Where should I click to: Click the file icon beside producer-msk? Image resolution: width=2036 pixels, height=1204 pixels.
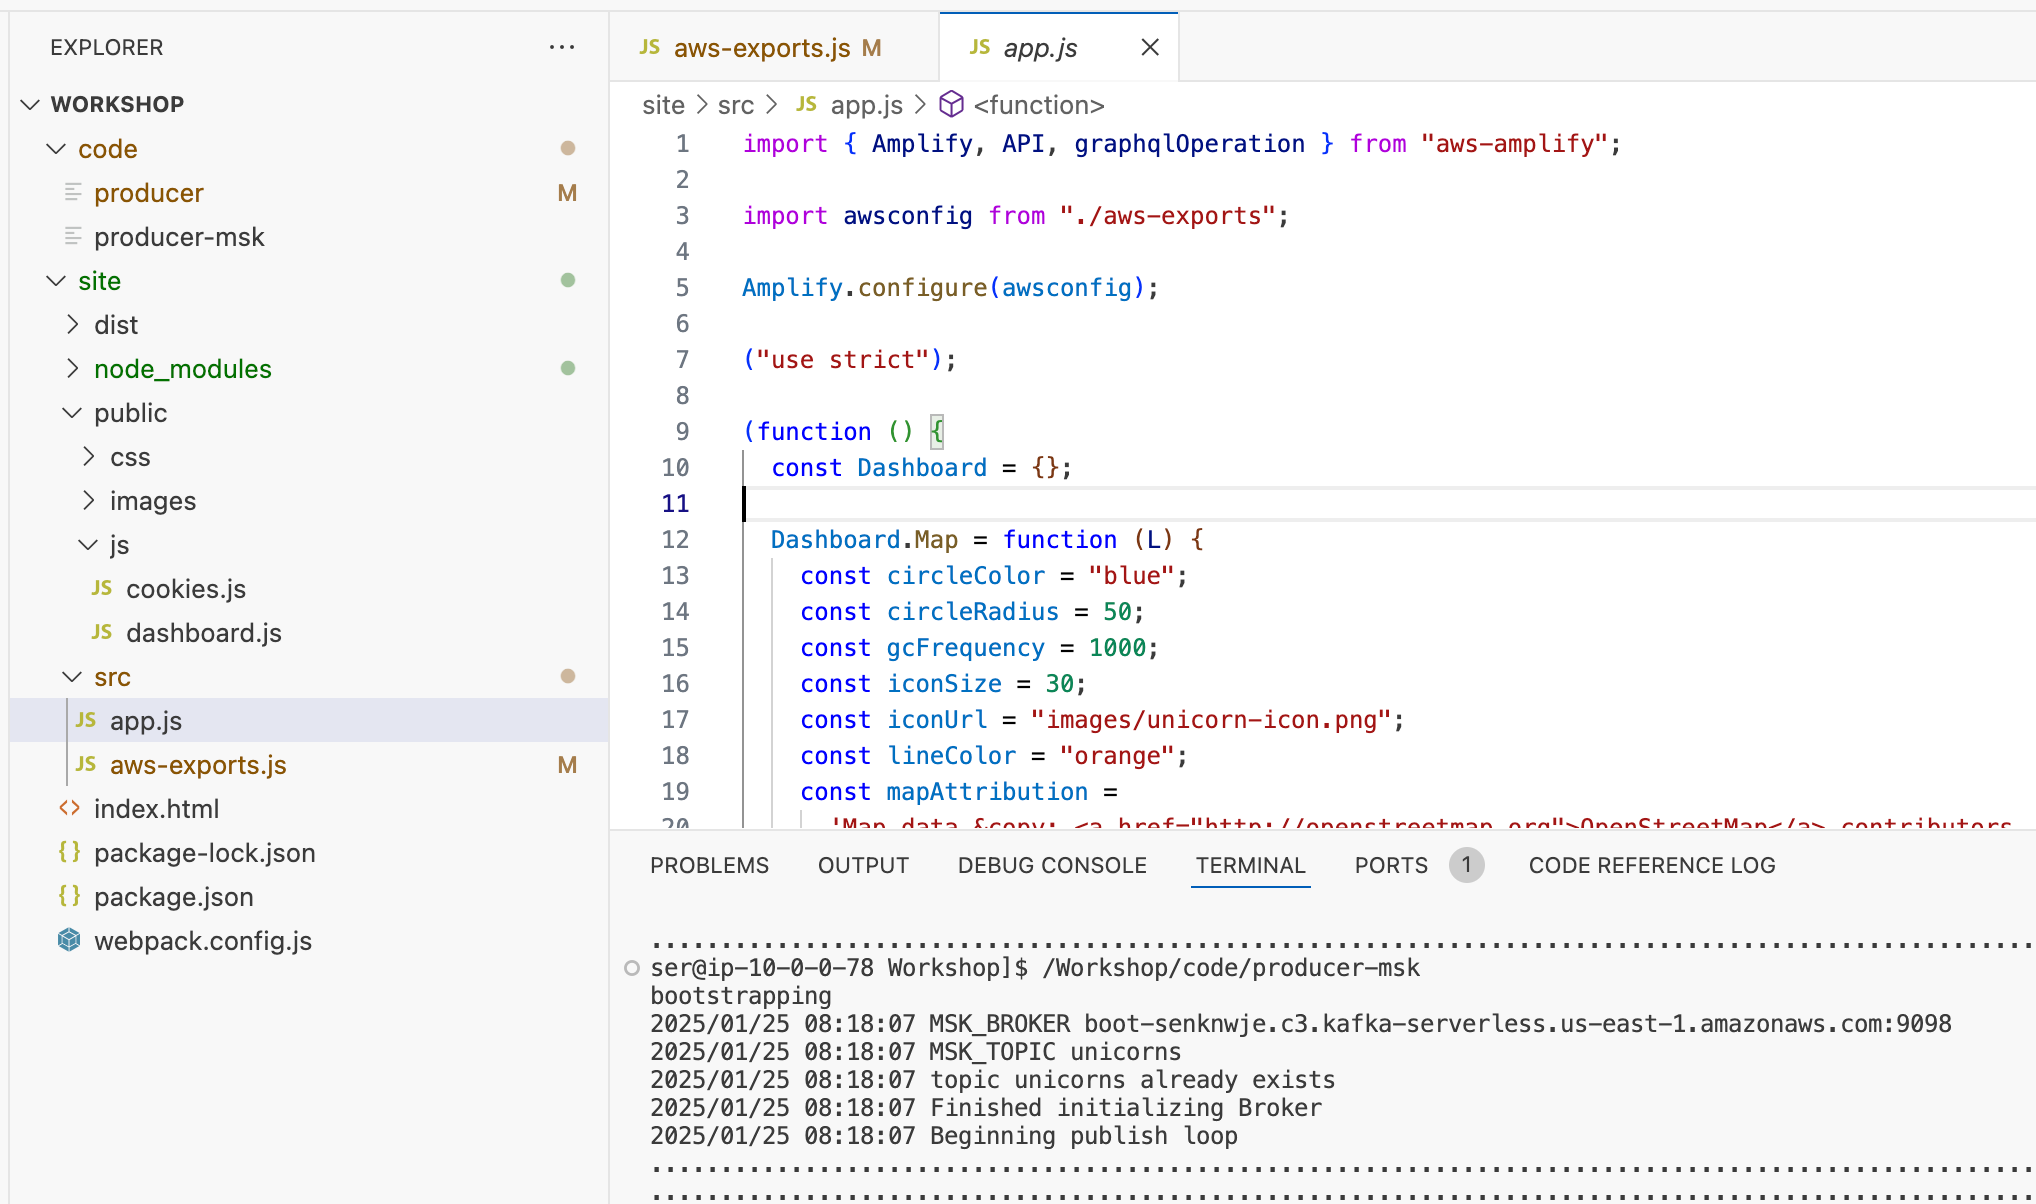(73, 236)
